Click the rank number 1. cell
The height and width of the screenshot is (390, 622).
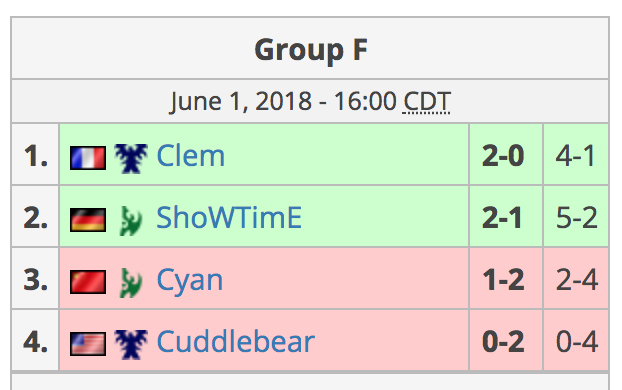pos(35,154)
